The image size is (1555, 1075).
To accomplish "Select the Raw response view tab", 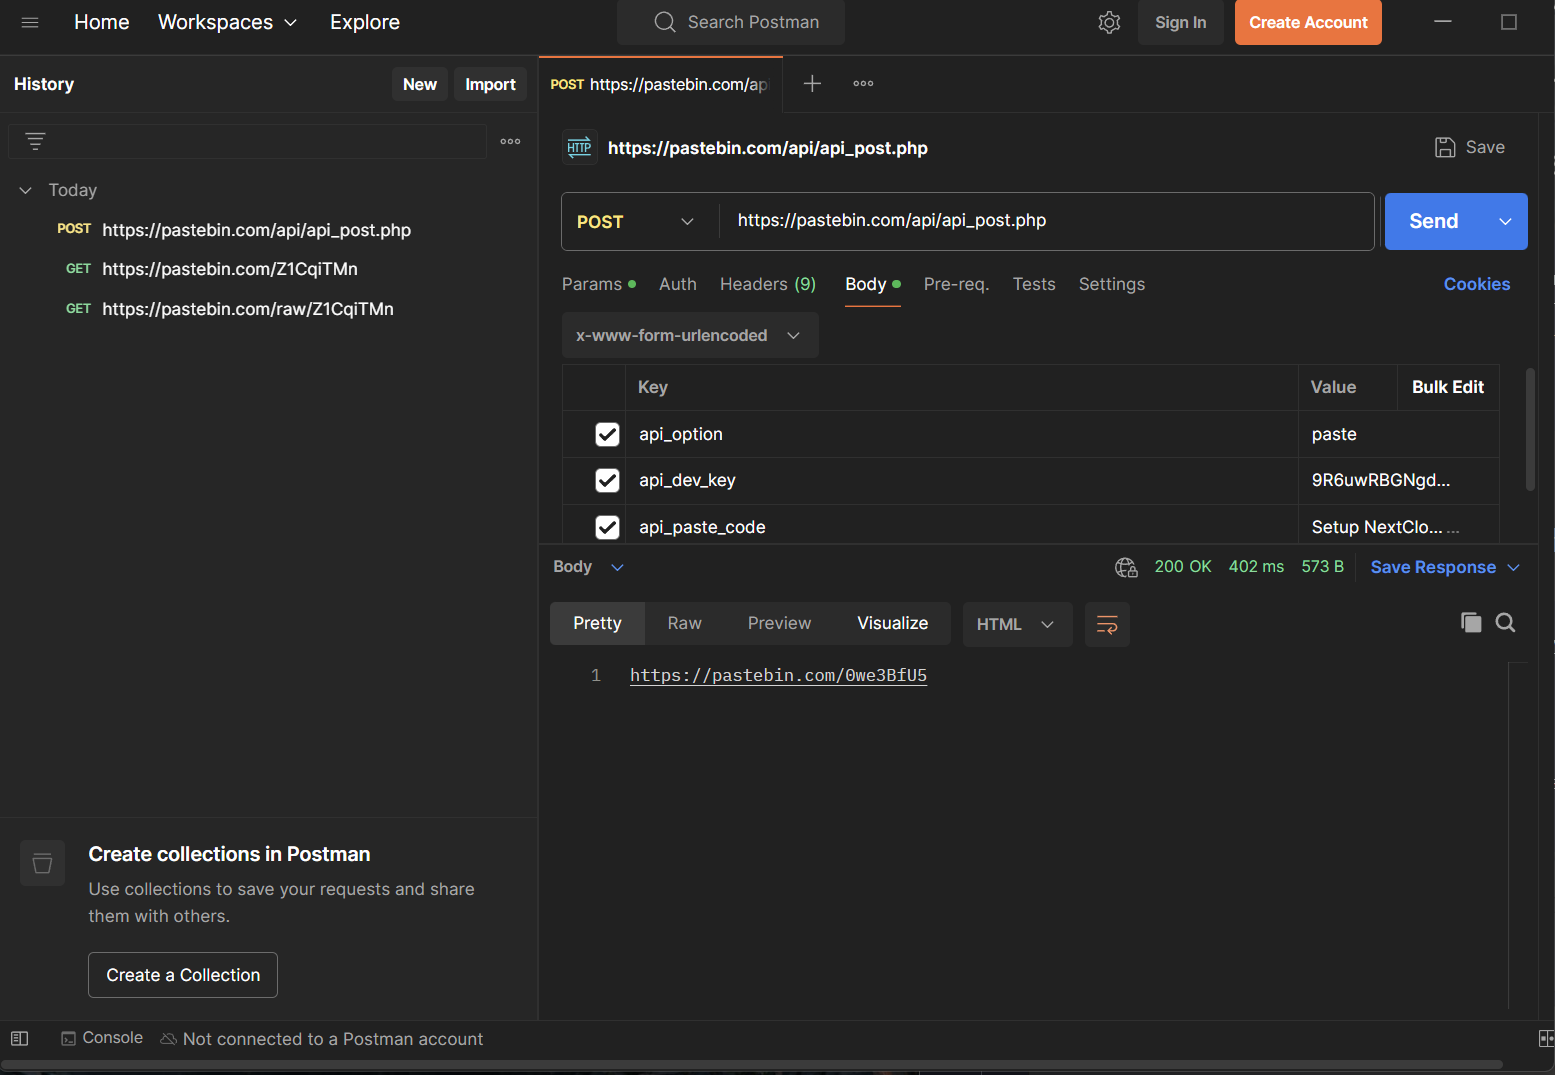I will 684,624.
